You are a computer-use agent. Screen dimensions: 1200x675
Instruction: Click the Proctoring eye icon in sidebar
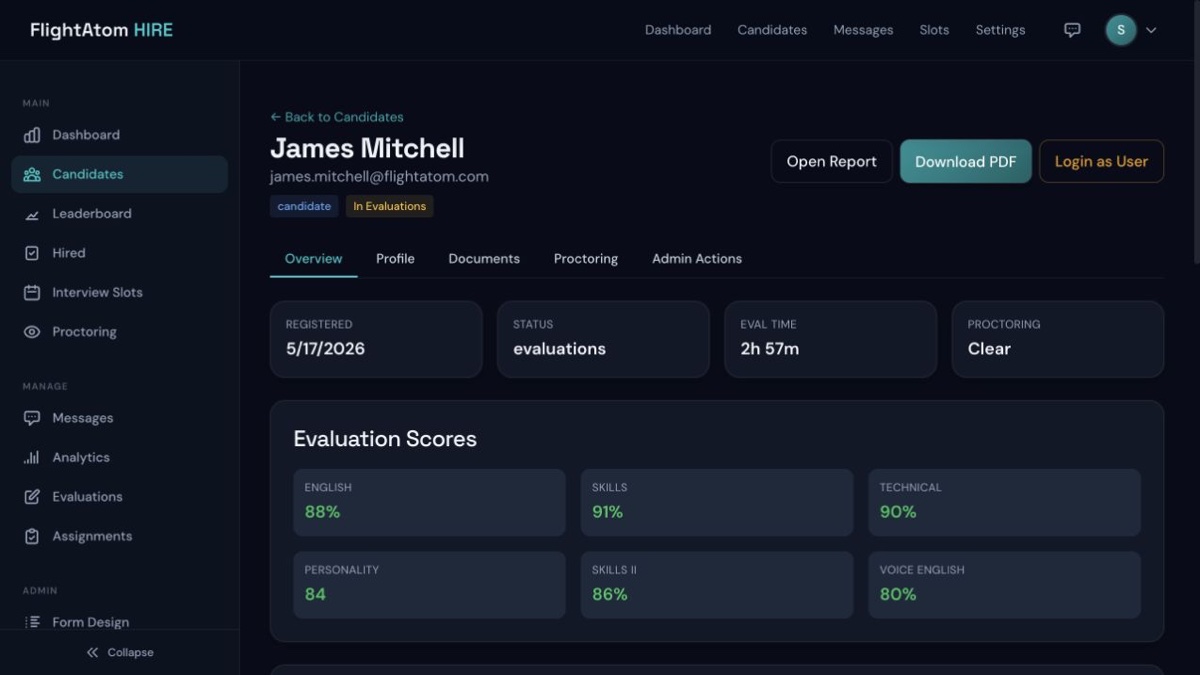(x=32, y=332)
